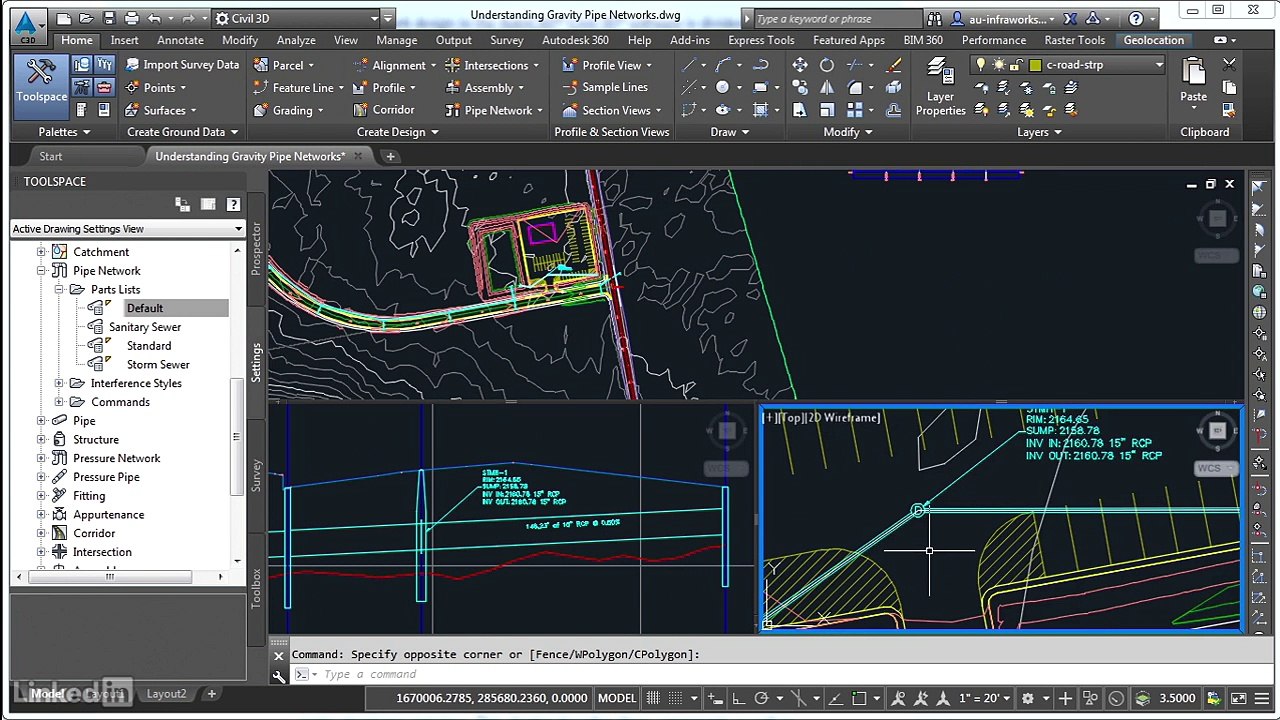Open the c-road-strp layer dropdown
1280x720 pixels.
tap(1159, 65)
